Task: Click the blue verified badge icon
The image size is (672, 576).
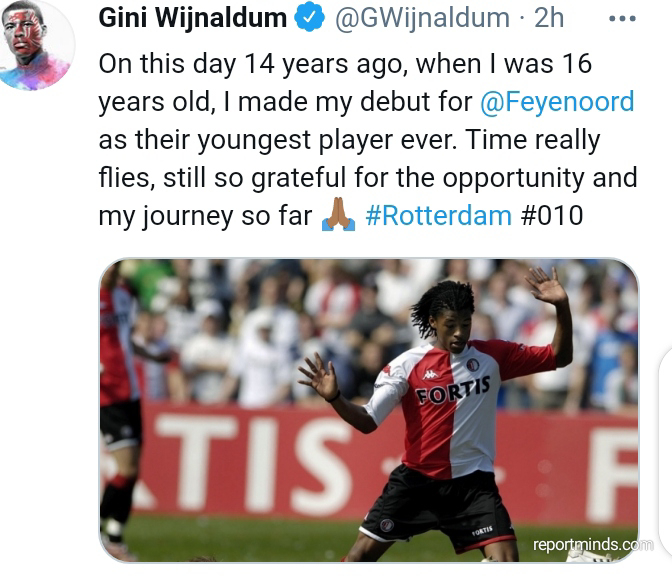Action: pos(309,18)
